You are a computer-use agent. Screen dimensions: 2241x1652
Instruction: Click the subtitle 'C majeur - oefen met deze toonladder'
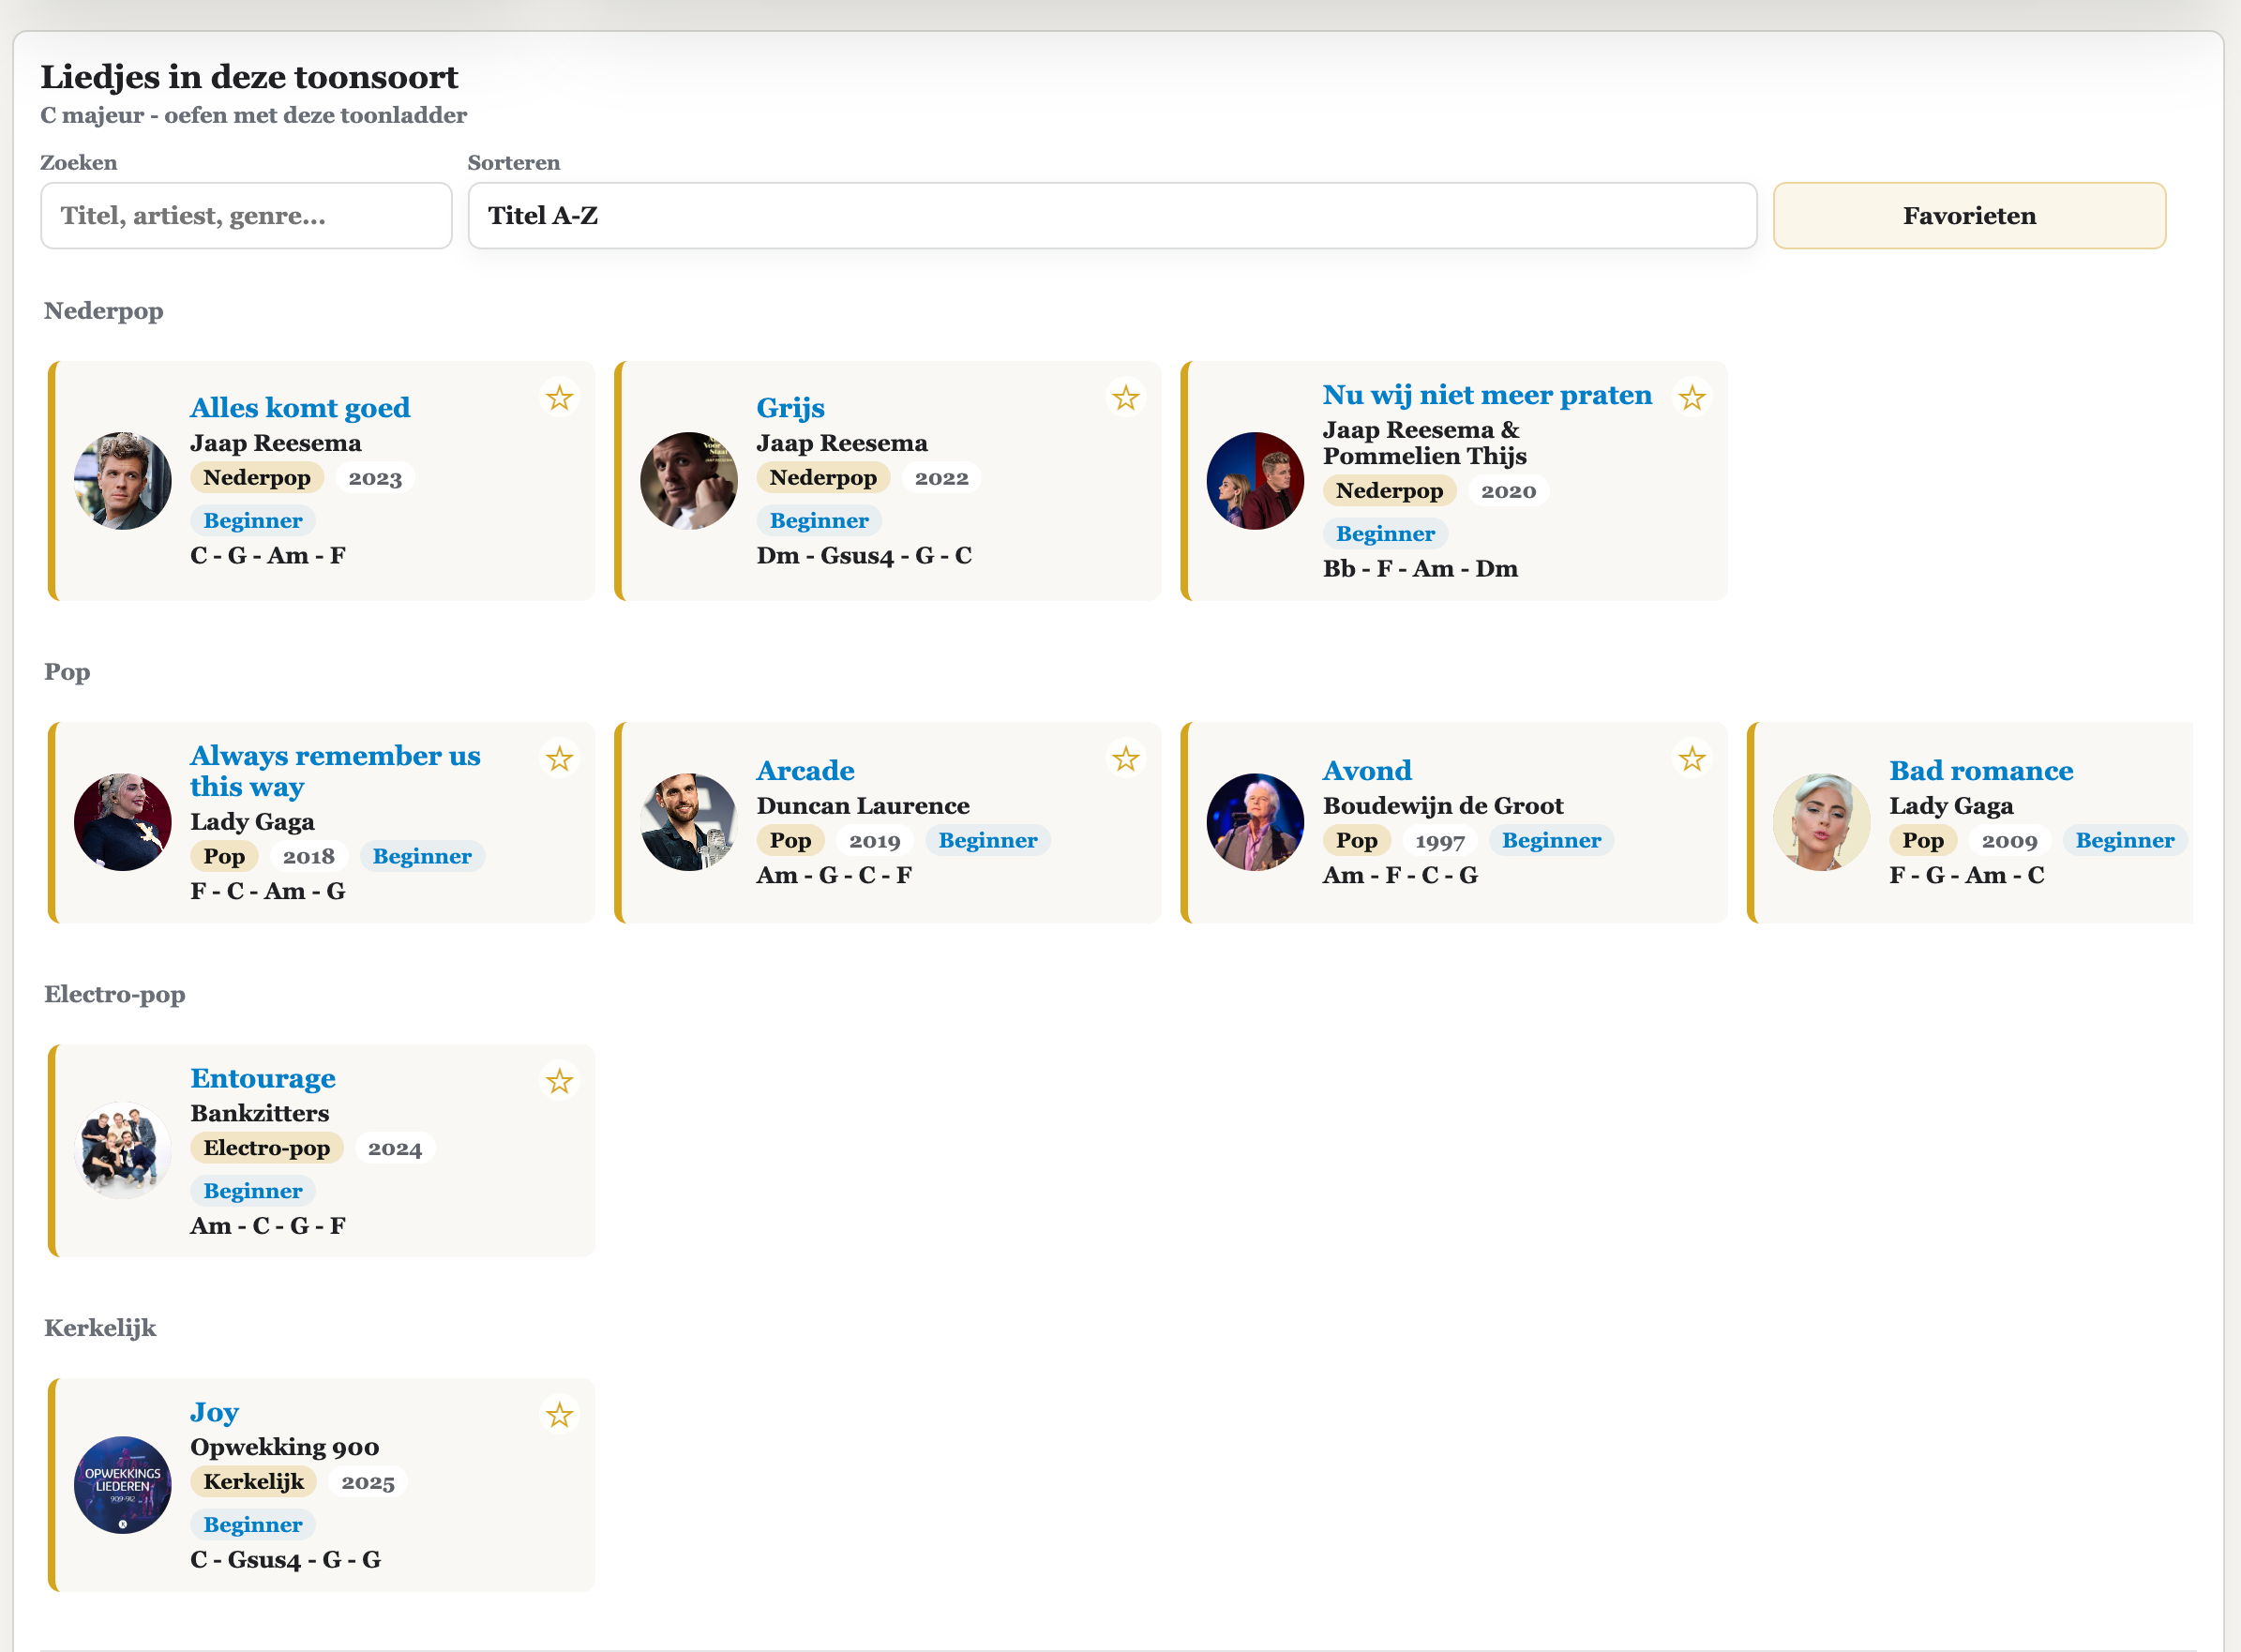253,115
